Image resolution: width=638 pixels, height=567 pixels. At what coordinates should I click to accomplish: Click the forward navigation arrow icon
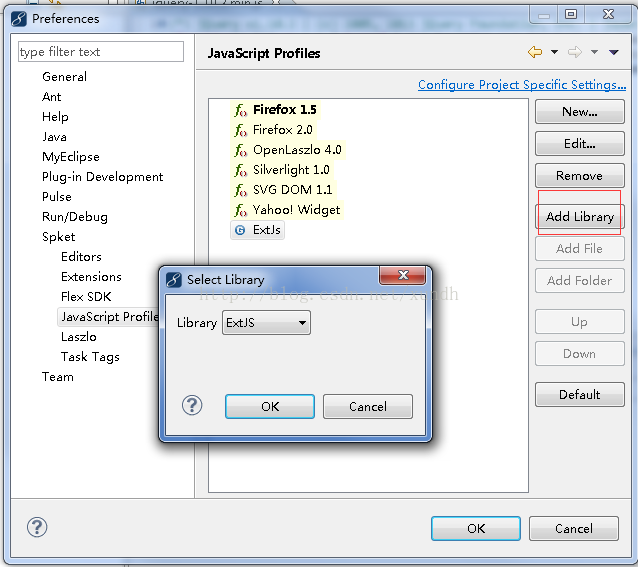click(575, 52)
